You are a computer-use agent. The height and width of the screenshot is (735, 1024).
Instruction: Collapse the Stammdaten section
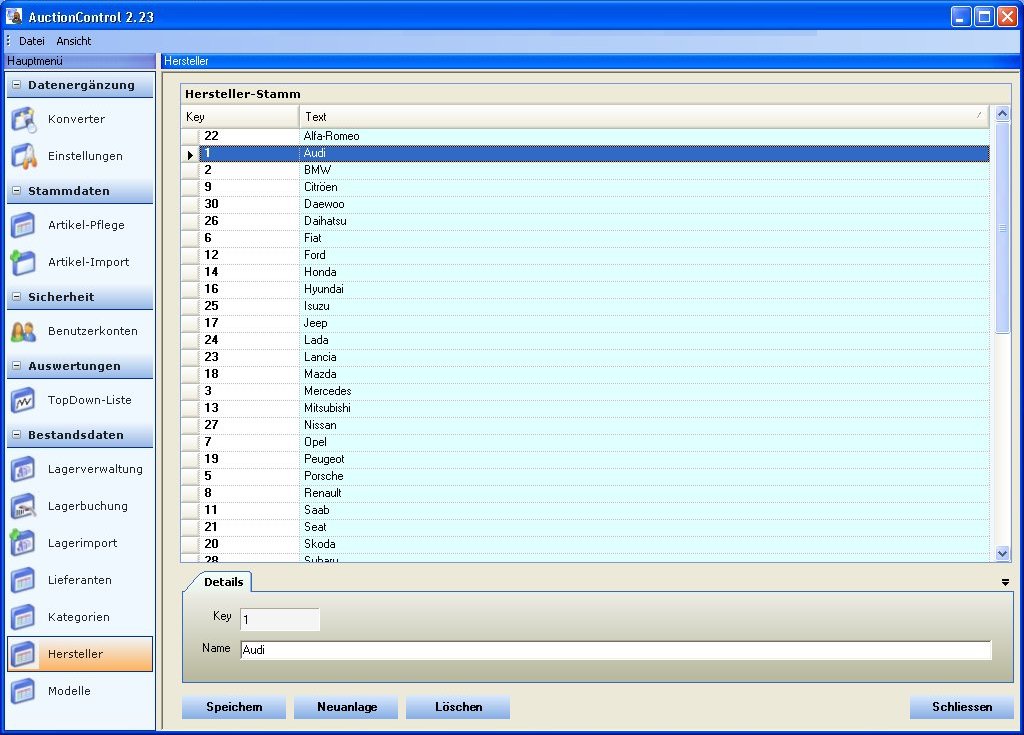(17, 191)
